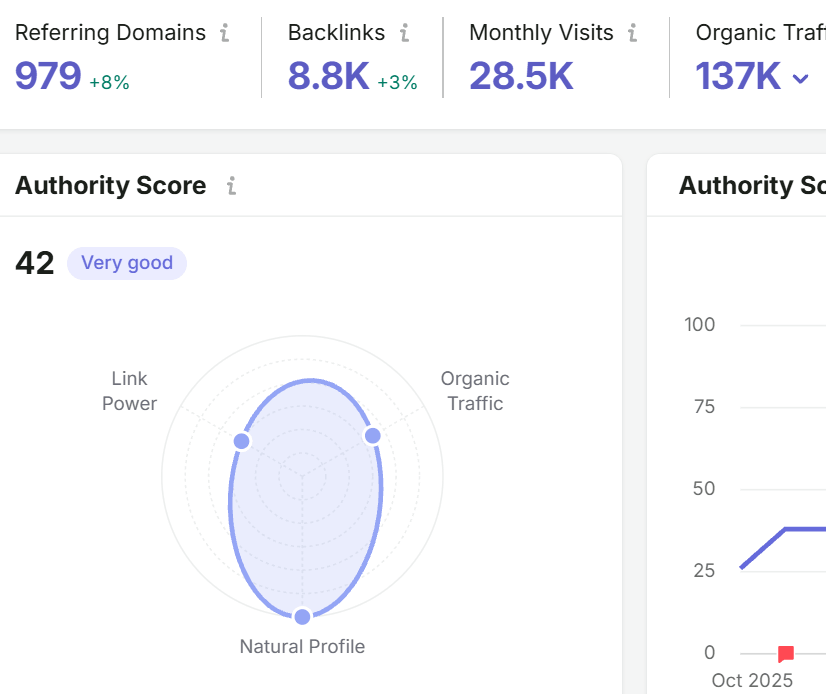Click the 100 y-axis label
This screenshot has width=826, height=694.
(x=700, y=325)
